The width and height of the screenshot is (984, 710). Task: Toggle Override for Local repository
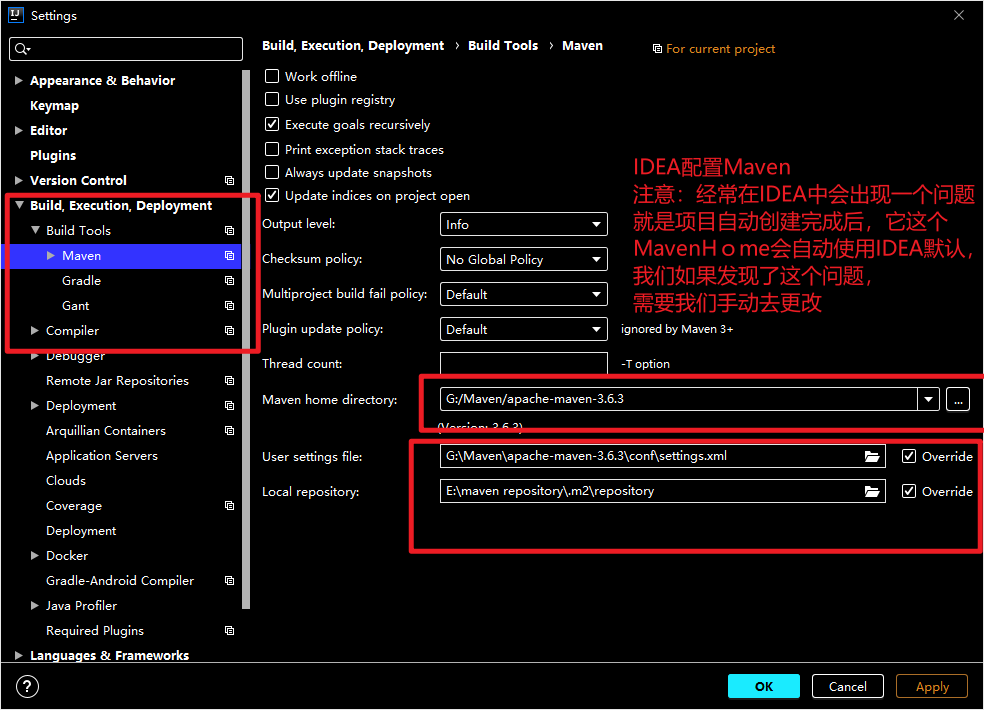pos(909,491)
